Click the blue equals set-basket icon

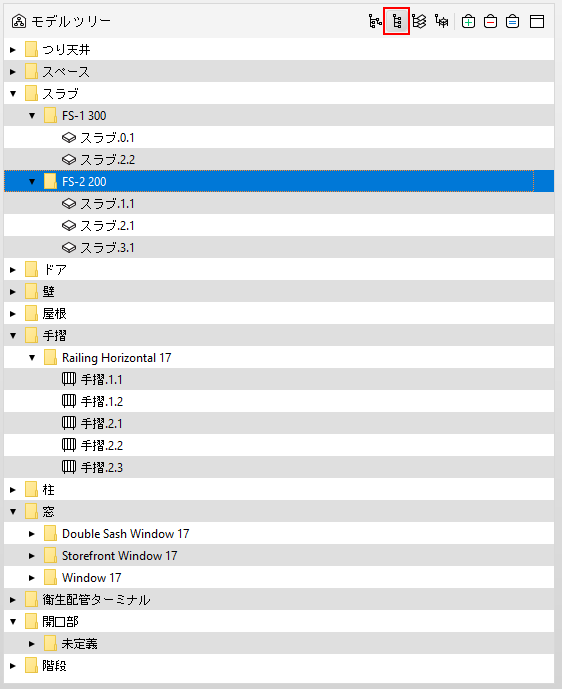512,21
